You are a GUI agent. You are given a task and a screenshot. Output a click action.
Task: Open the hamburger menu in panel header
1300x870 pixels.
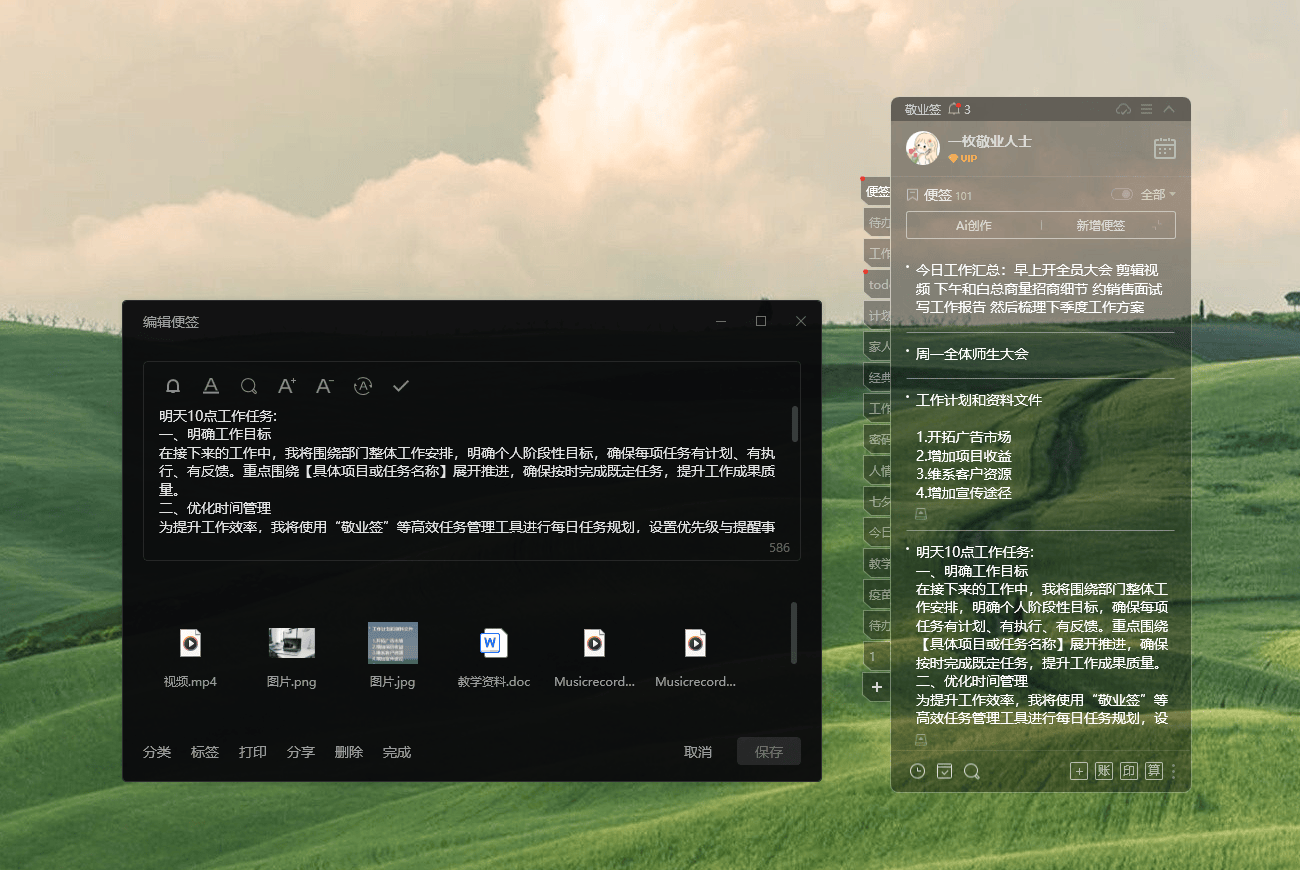1146,109
